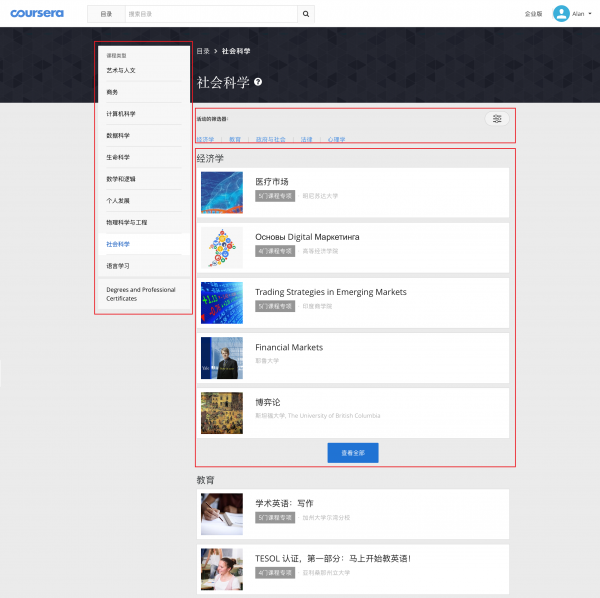Open the Основы Digital Маркетинга thumbnail
Screen dimensions: 600x598
[222, 248]
